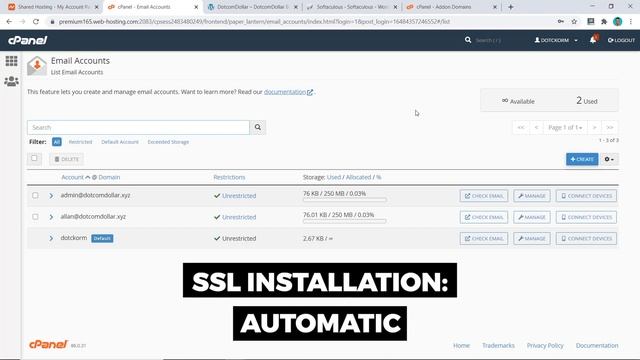Open the Trademarks footer link
The width and height of the screenshot is (640, 360).
point(498,345)
